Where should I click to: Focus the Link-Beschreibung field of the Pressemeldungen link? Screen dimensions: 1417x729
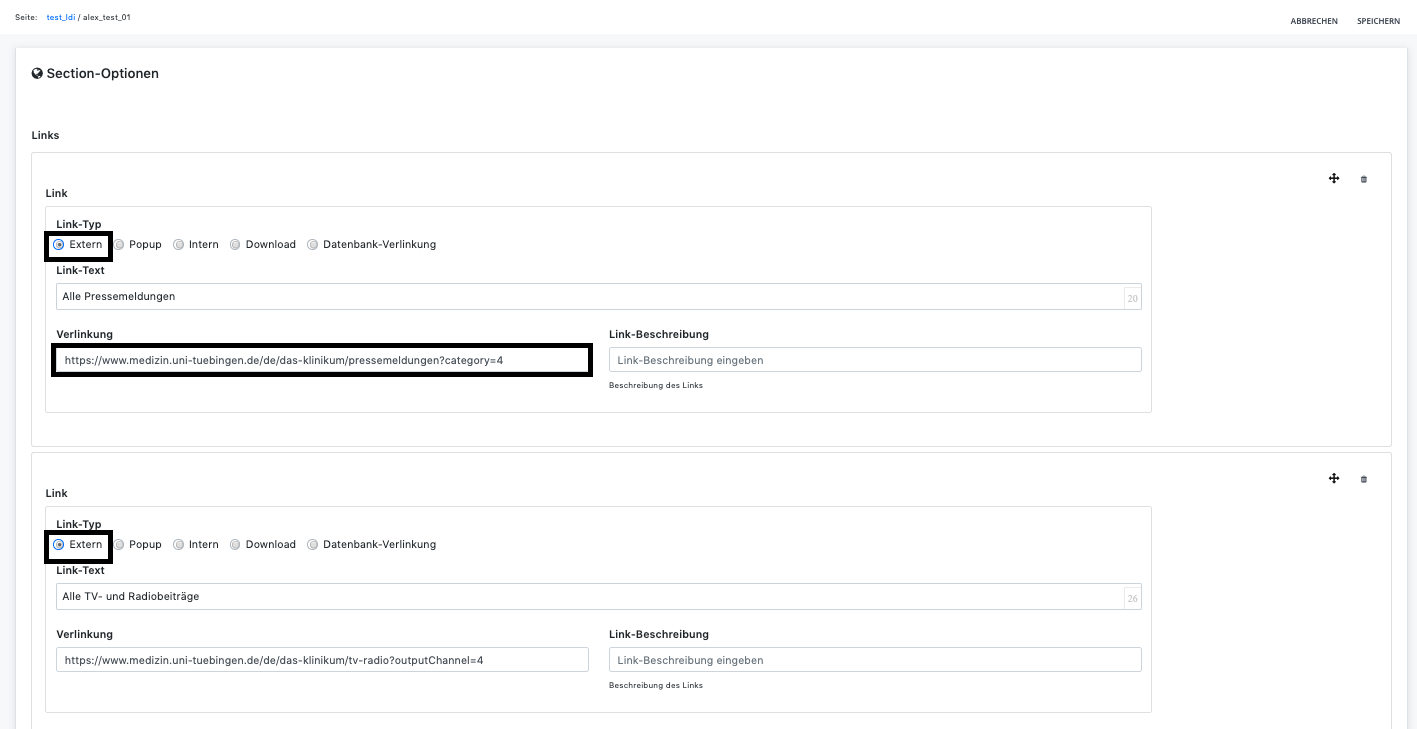click(x=875, y=360)
